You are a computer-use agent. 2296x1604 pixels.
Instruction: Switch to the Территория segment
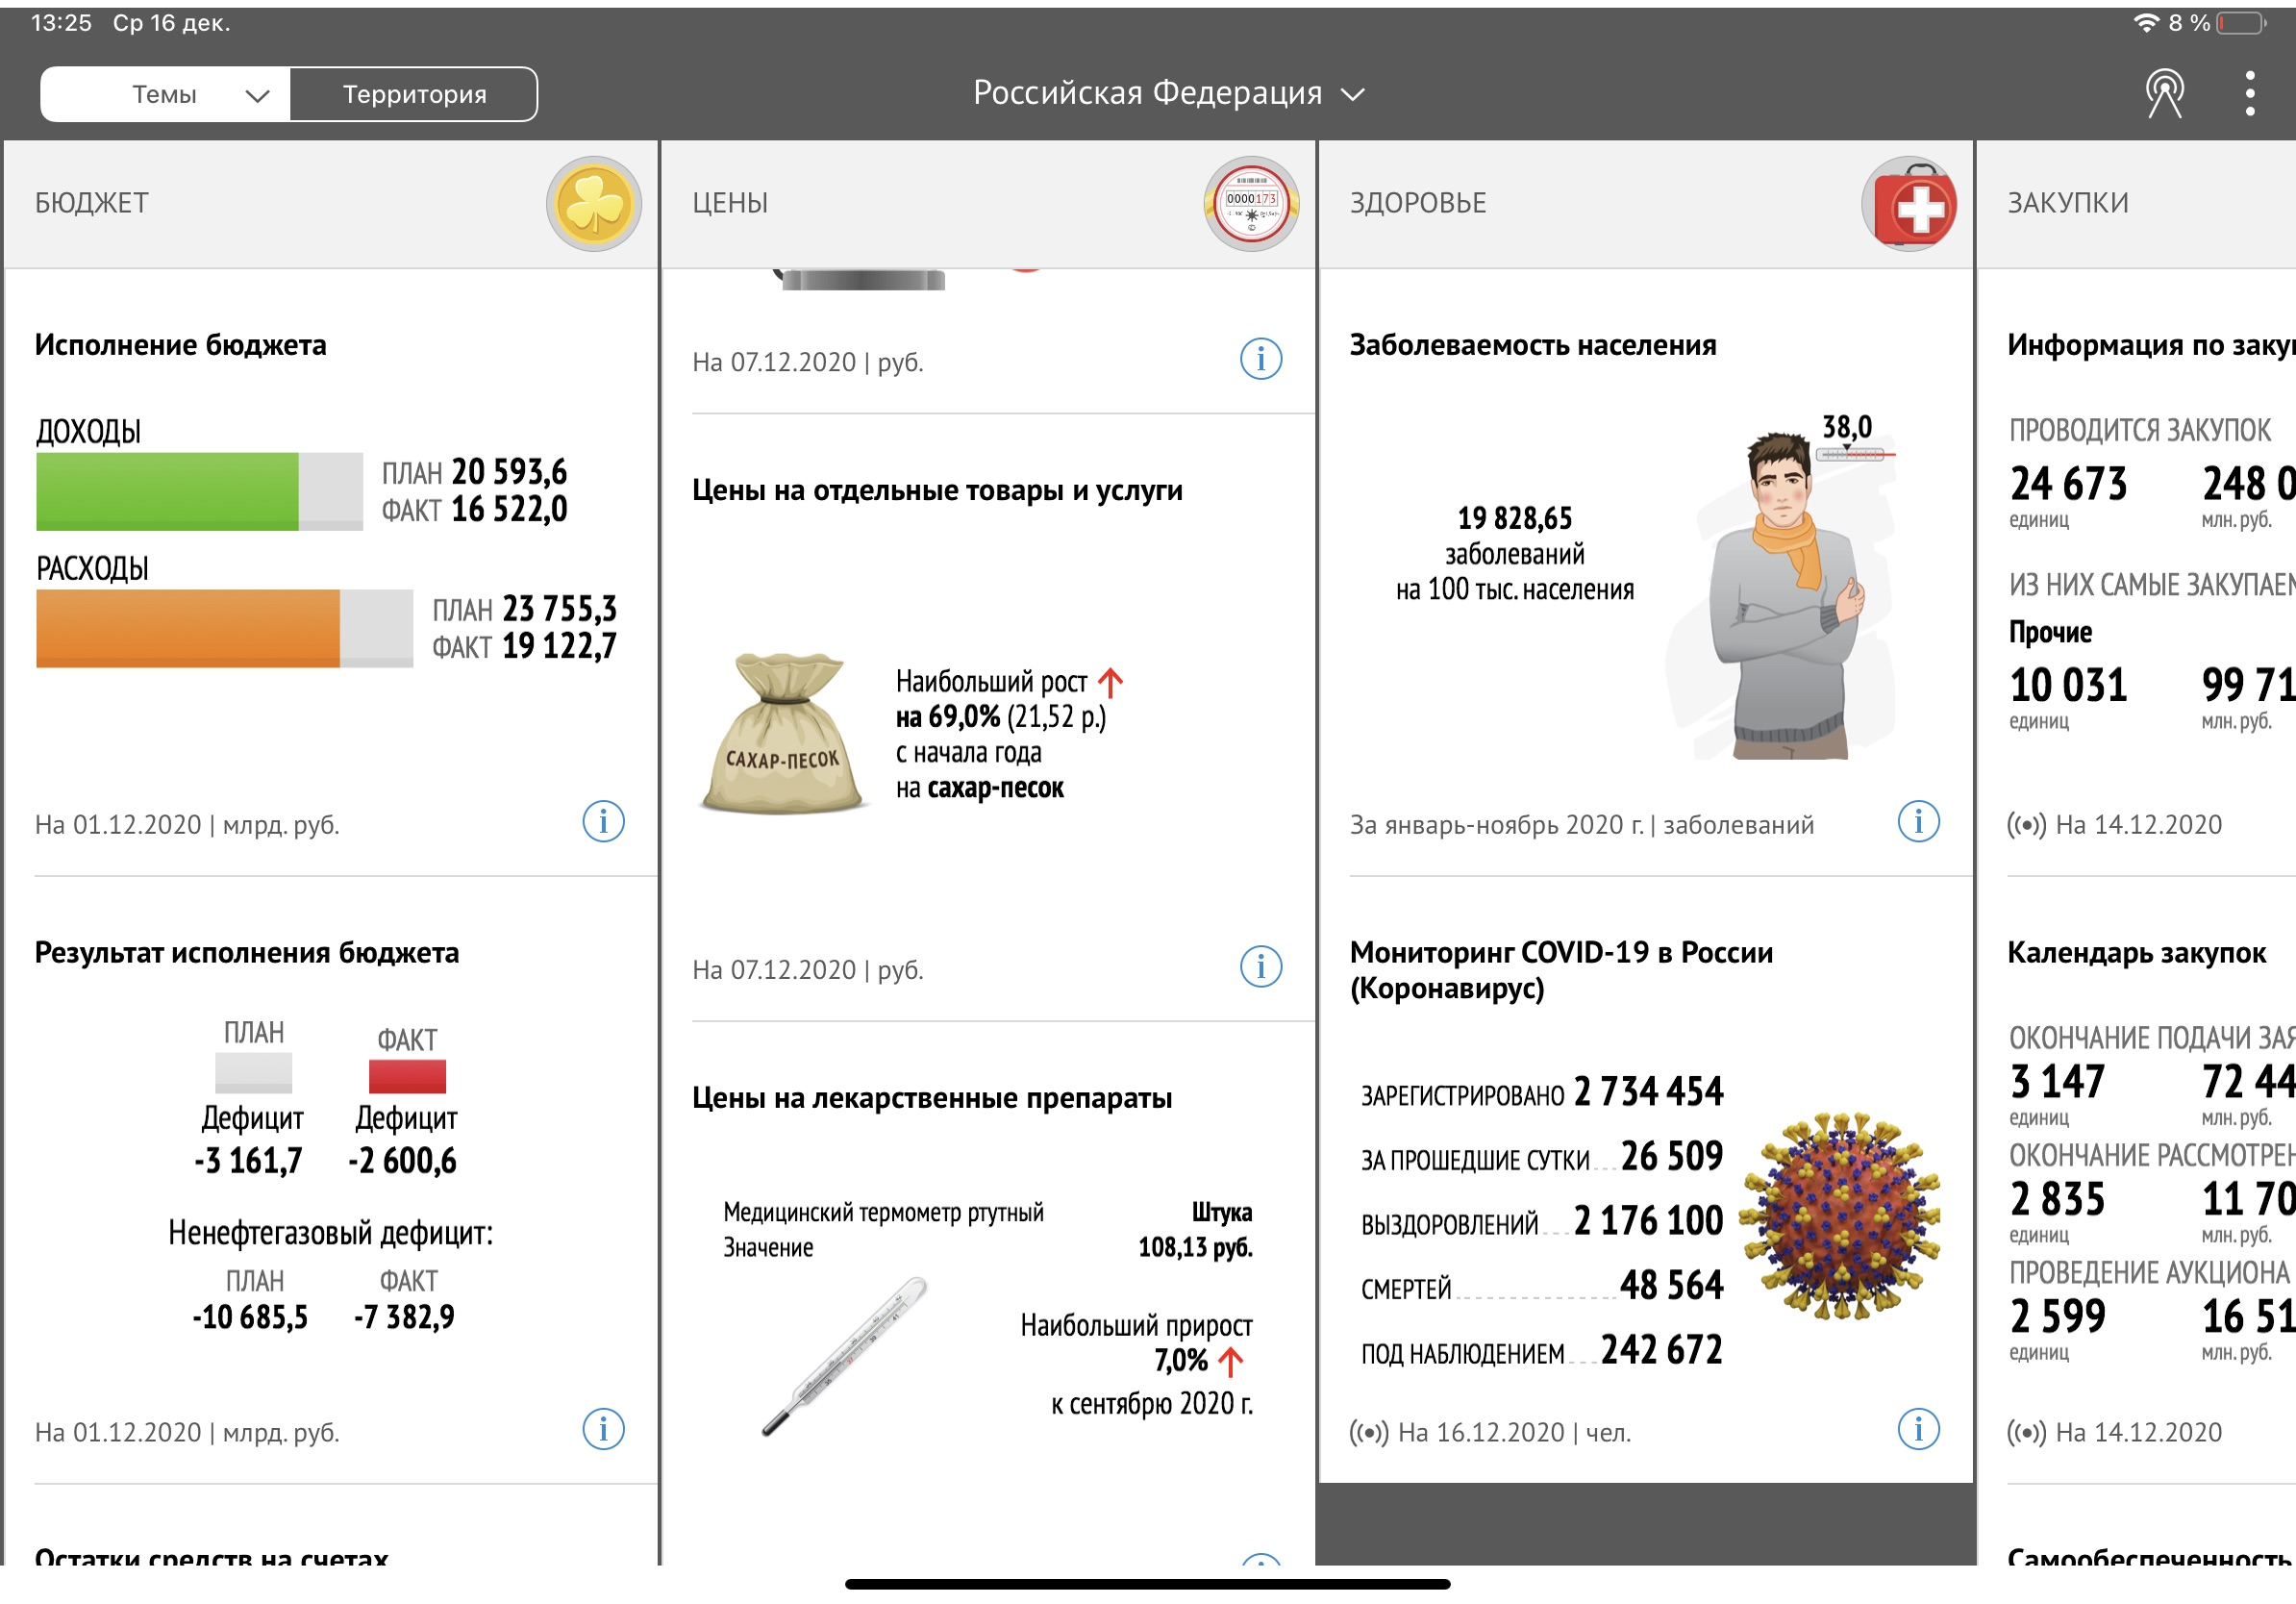pyautogui.click(x=414, y=95)
